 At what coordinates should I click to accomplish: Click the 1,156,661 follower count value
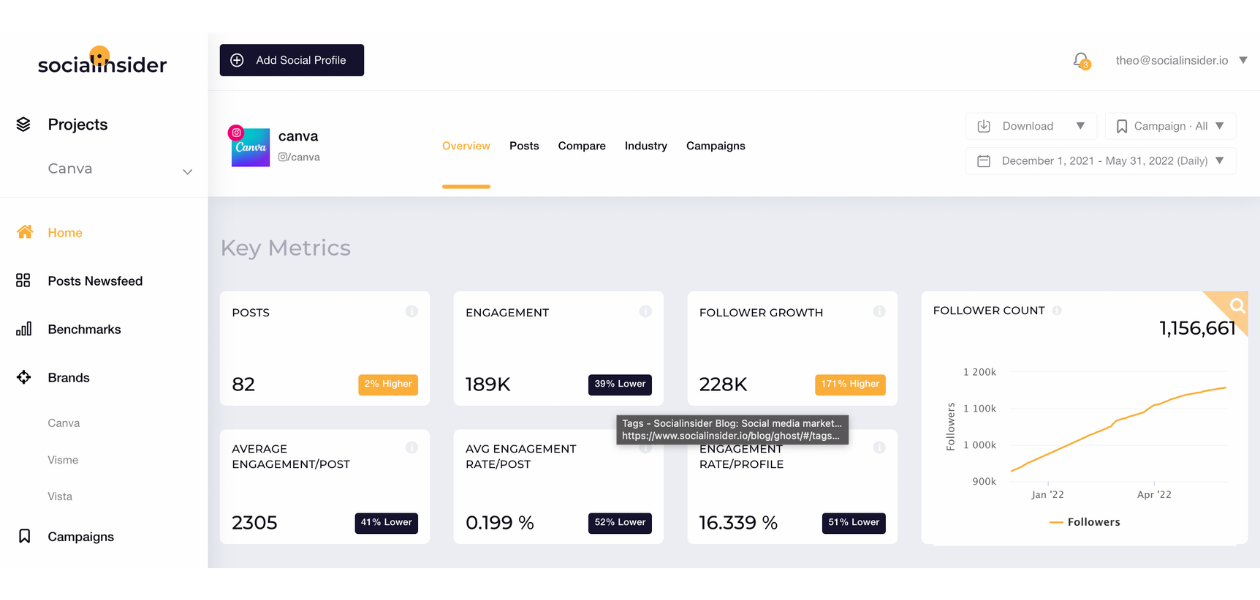[1197, 328]
